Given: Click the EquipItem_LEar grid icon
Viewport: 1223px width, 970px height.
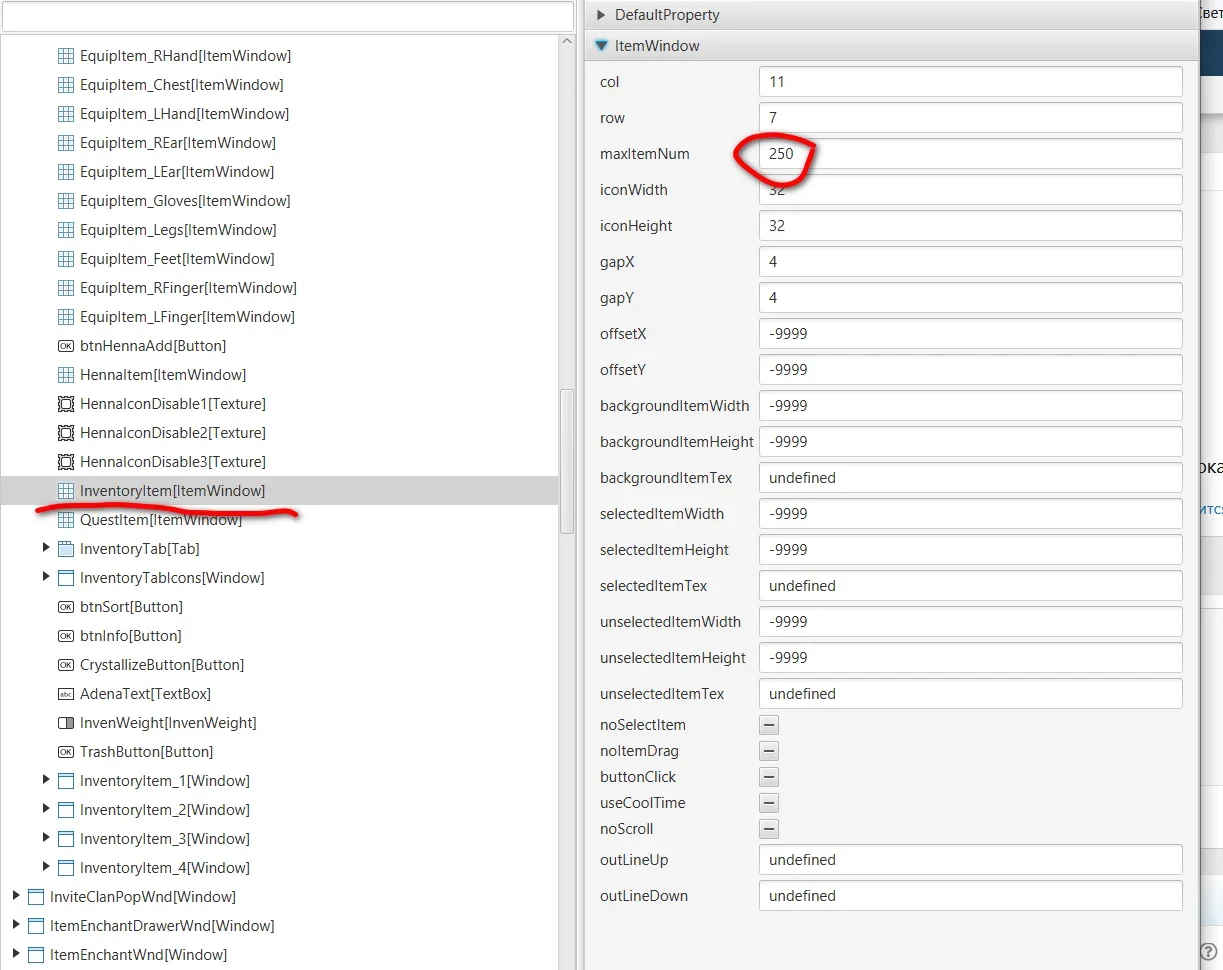Looking at the screenshot, I should 66,172.
